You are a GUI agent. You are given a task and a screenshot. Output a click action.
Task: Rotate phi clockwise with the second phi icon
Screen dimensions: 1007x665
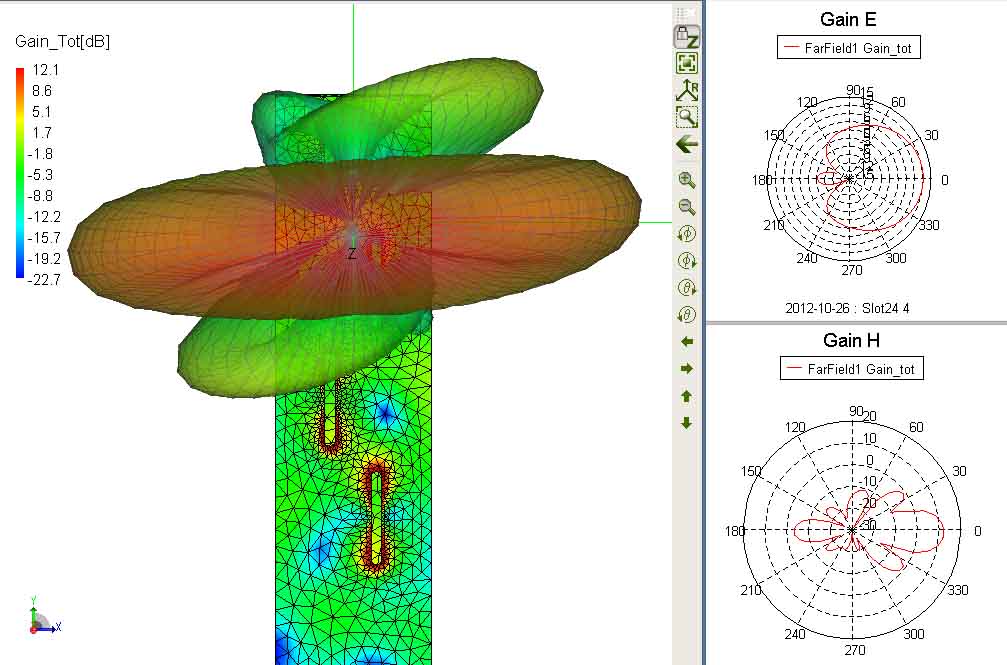[687, 260]
